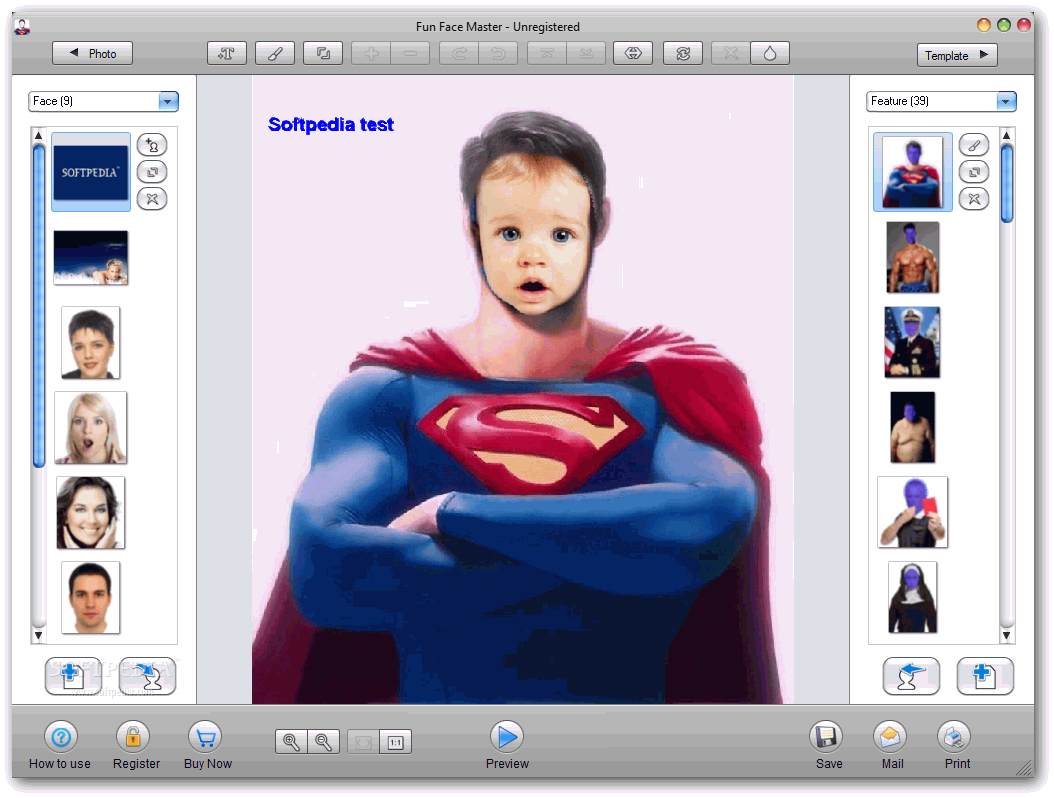1054x798 pixels.
Task: Click the copy layers toolbar icon
Action: click(x=323, y=53)
